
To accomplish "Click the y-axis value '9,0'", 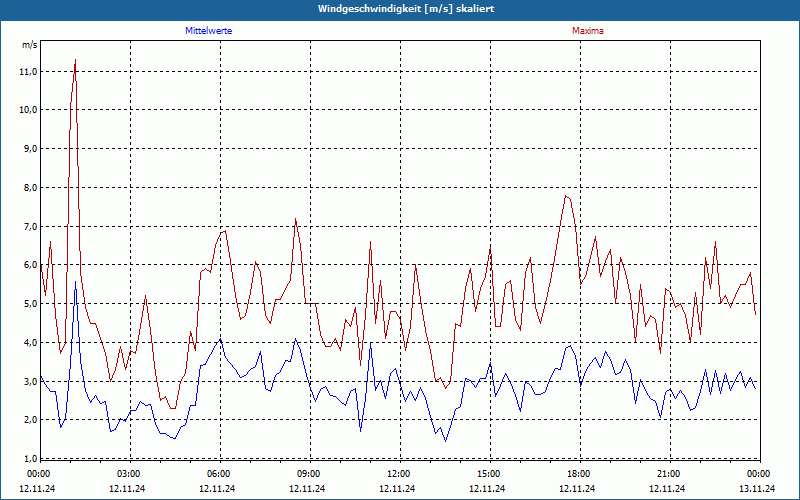I will coord(30,148).
